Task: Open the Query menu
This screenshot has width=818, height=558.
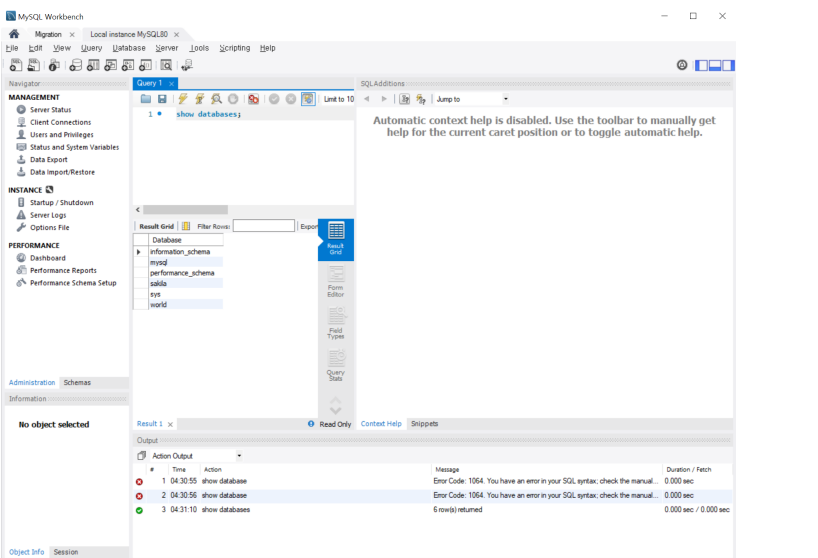Action: click(91, 48)
